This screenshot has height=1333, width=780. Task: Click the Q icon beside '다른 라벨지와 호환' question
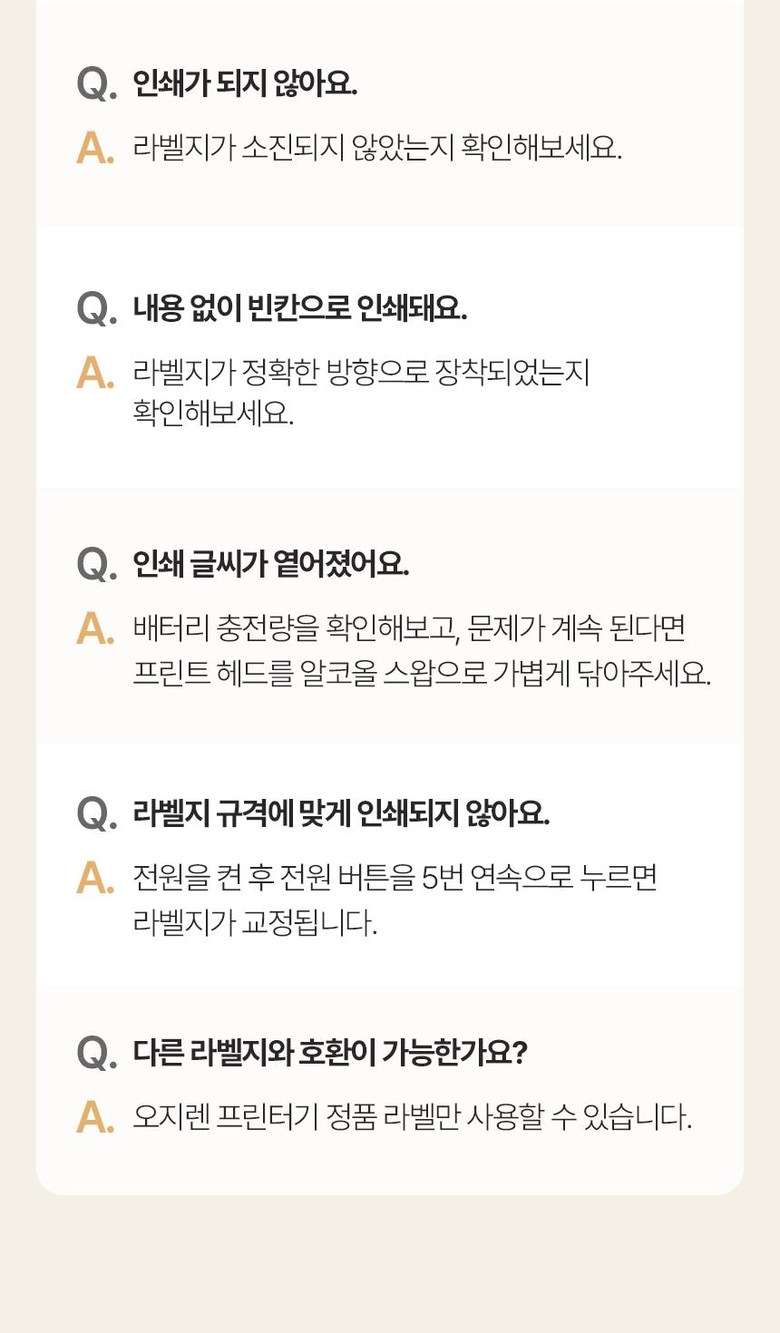[96, 1054]
